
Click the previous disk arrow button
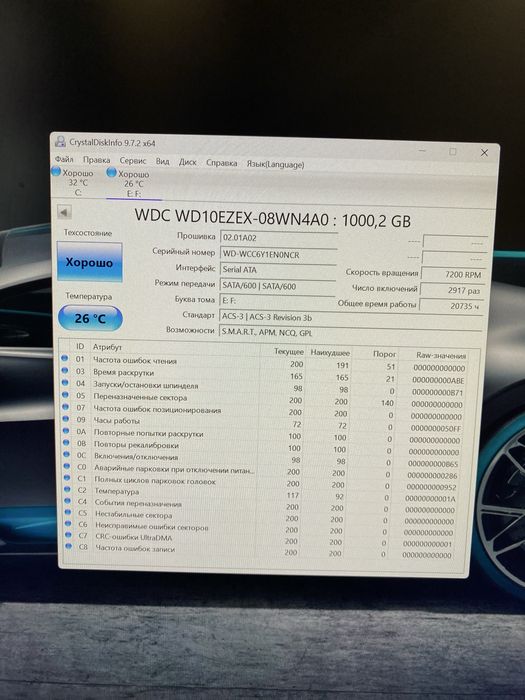pyautogui.click(x=64, y=212)
